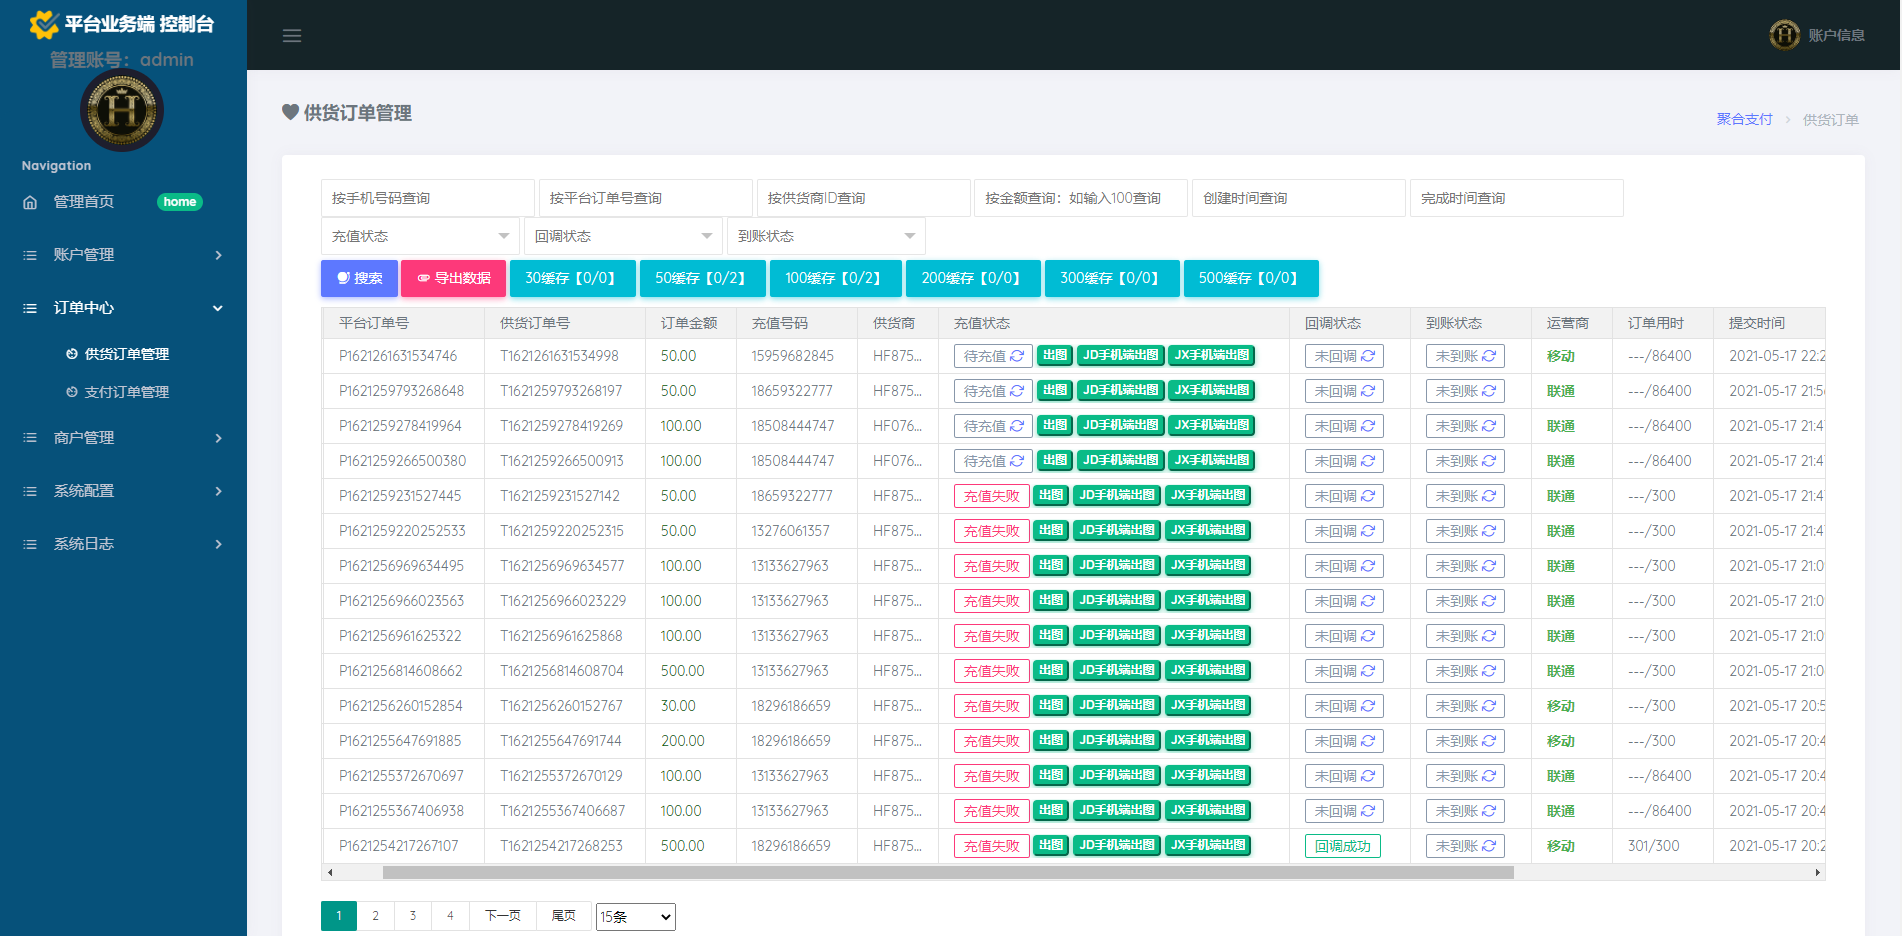The height and width of the screenshot is (936, 1902).
Task: Click the 按手机号码查询 input field
Action: (426, 197)
